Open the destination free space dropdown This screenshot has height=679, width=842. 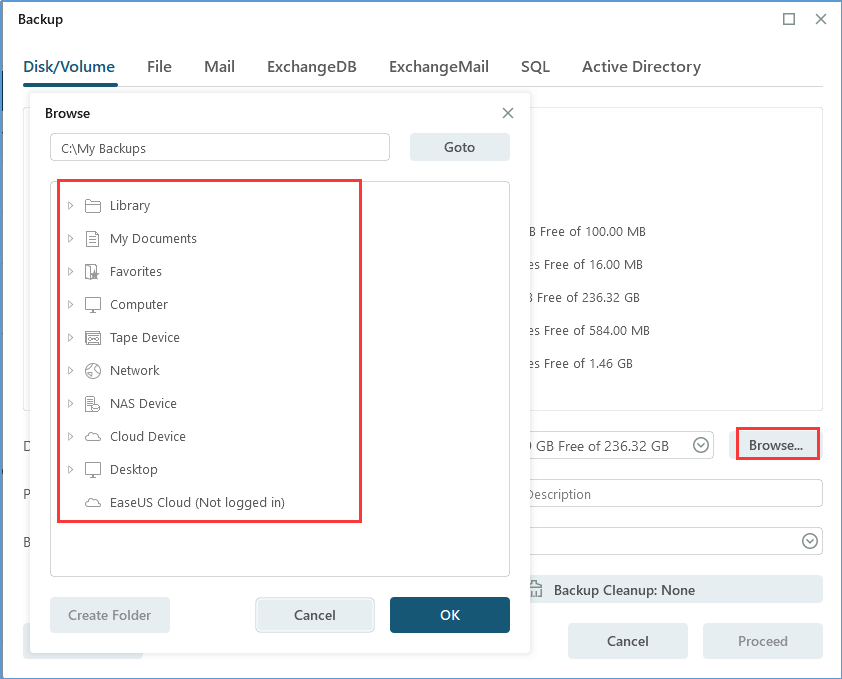(x=700, y=445)
